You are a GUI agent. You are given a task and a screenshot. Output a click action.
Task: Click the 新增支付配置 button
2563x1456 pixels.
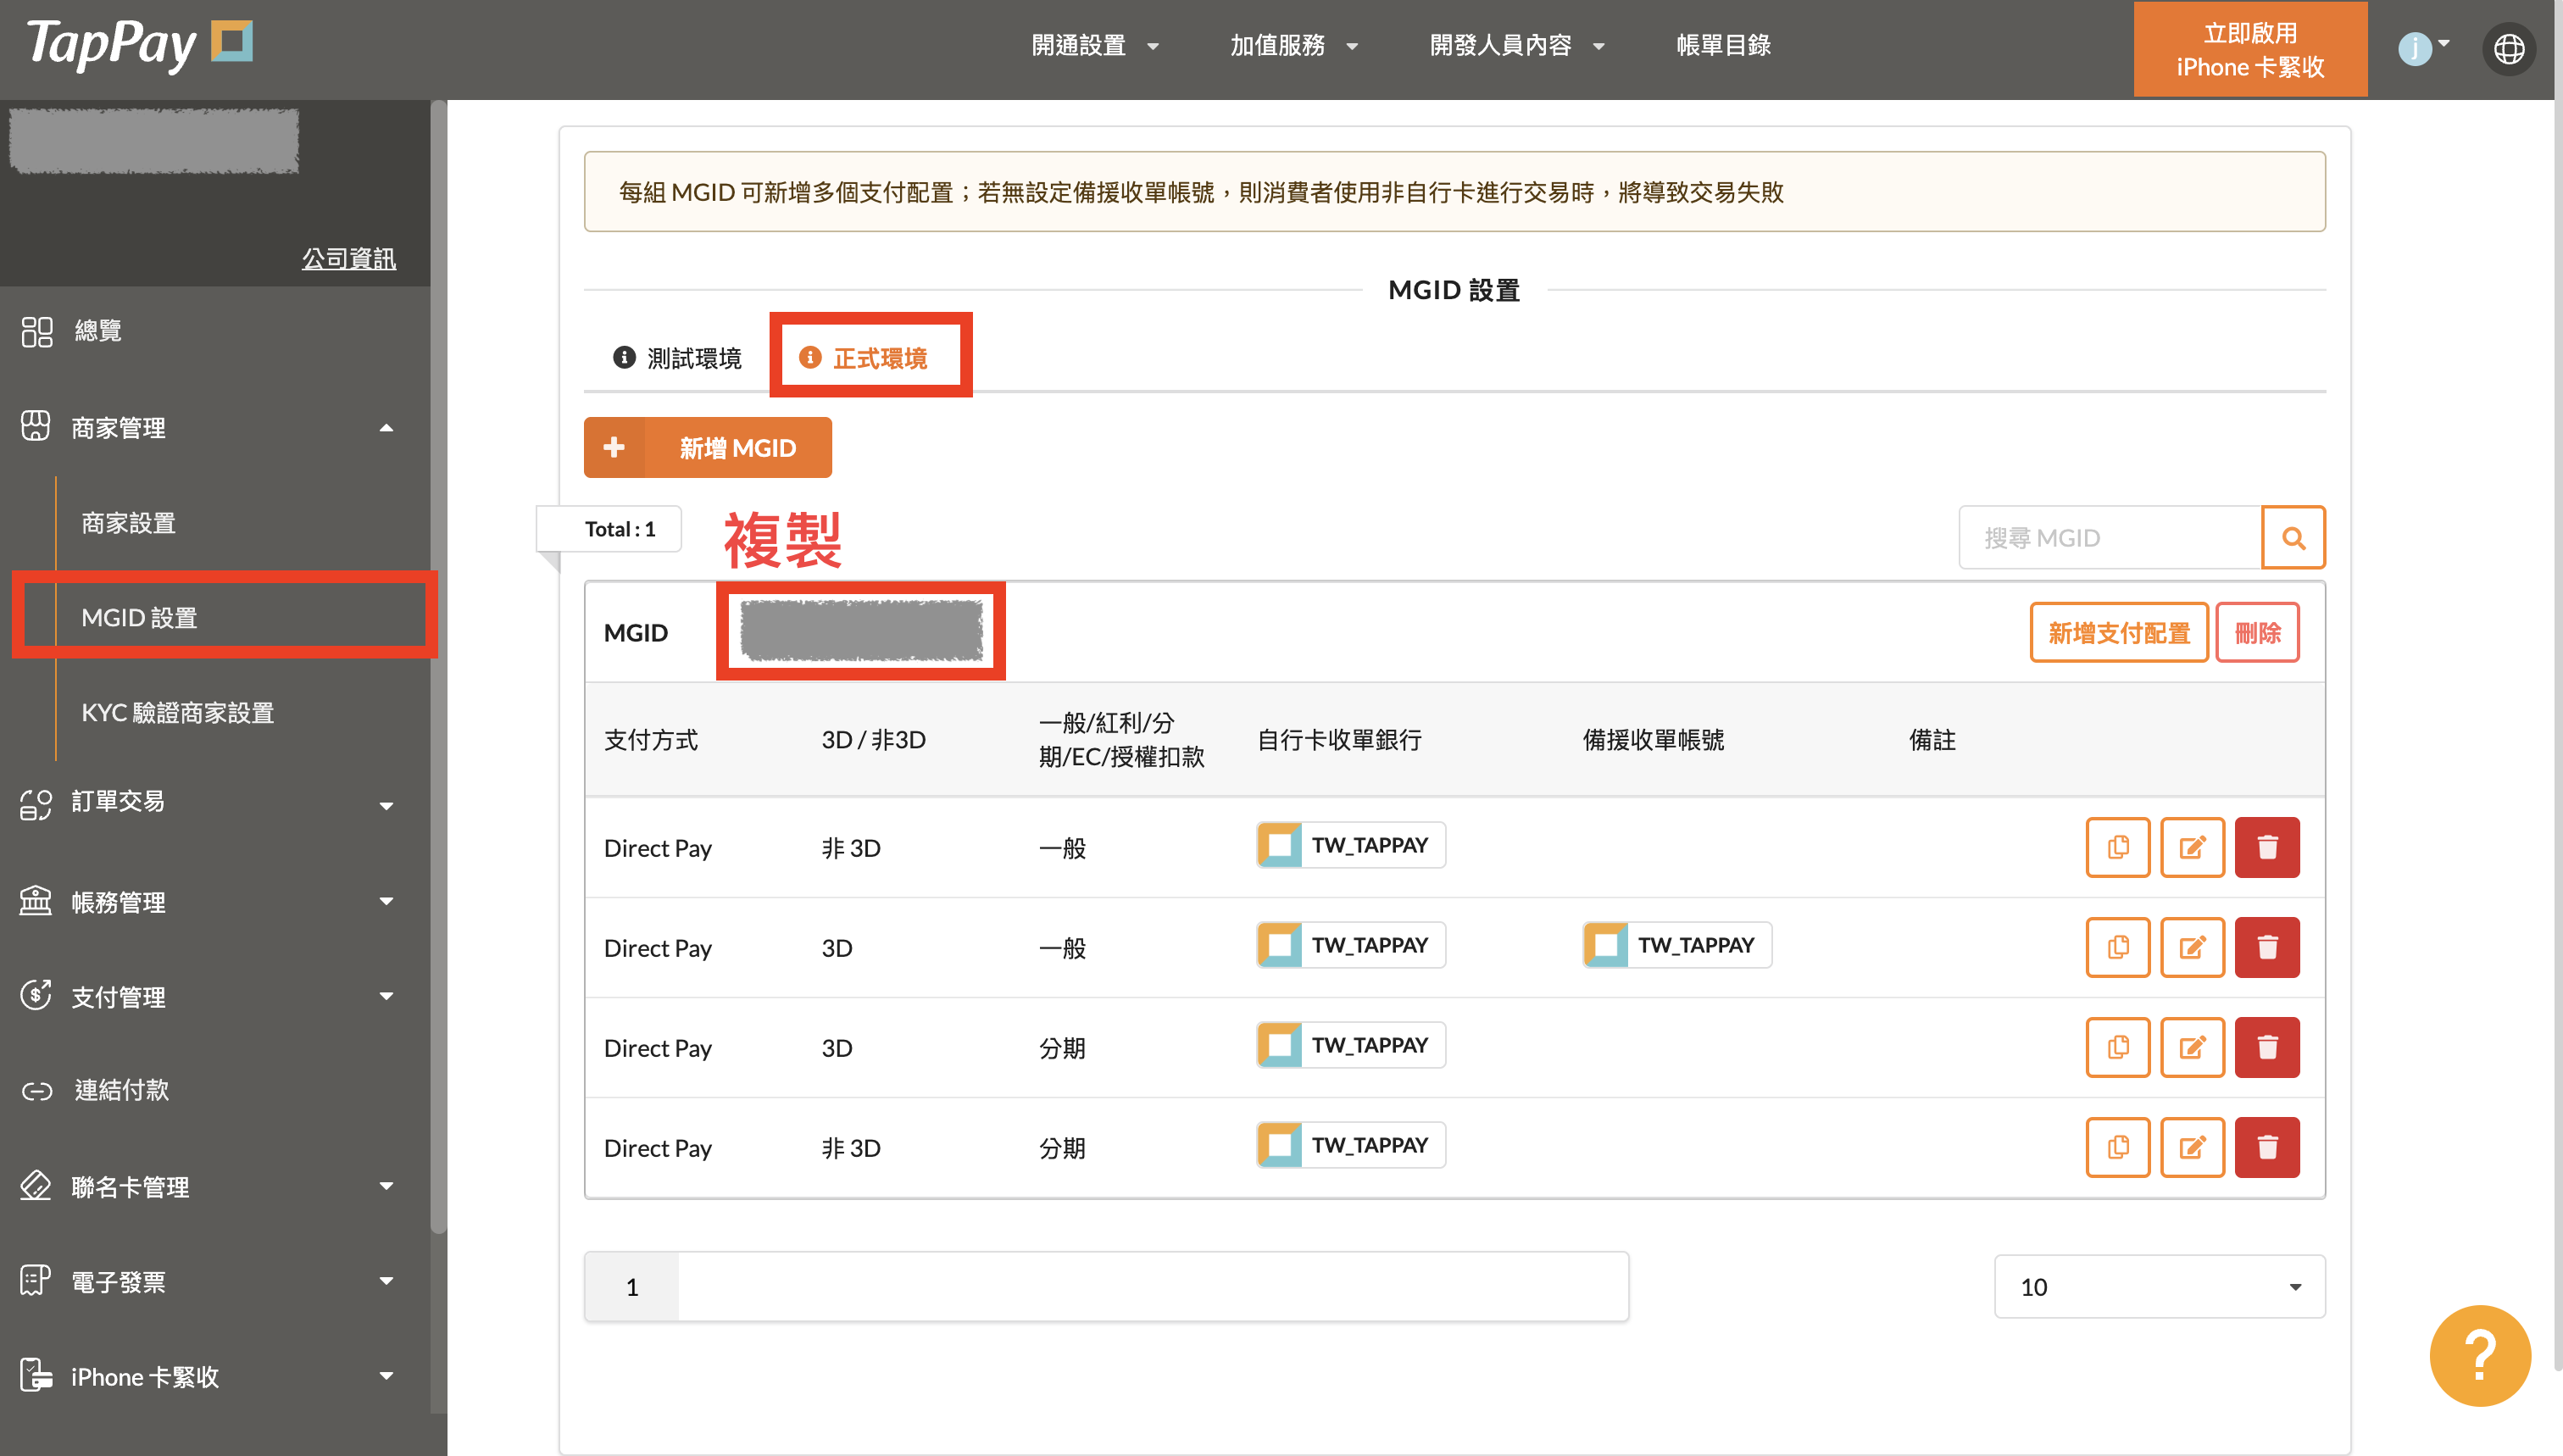[x=2117, y=633]
